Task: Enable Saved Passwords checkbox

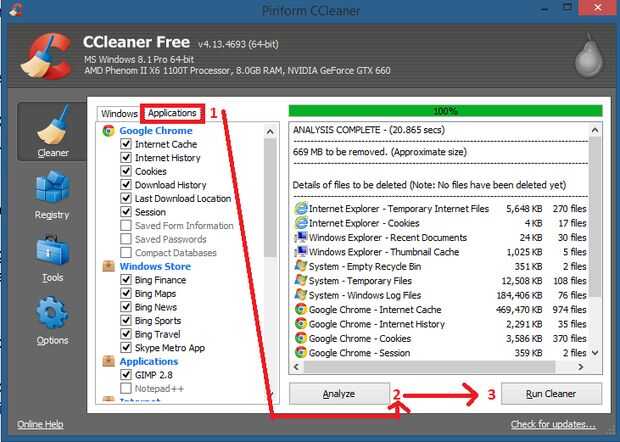Action: click(126, 239)
